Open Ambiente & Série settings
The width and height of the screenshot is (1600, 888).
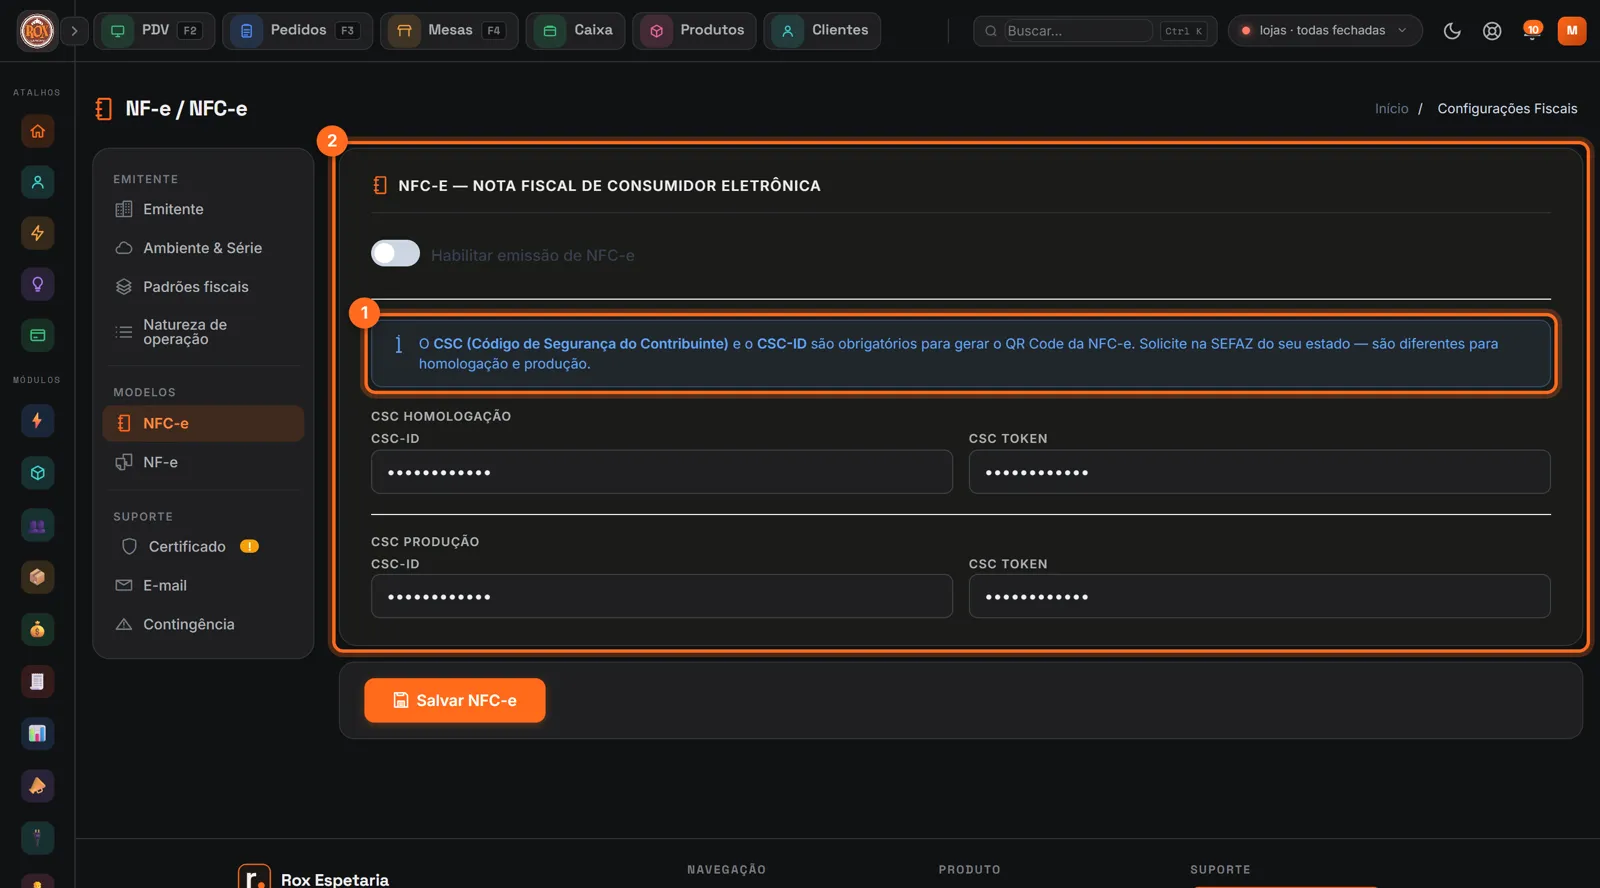(x=203, y=248)
